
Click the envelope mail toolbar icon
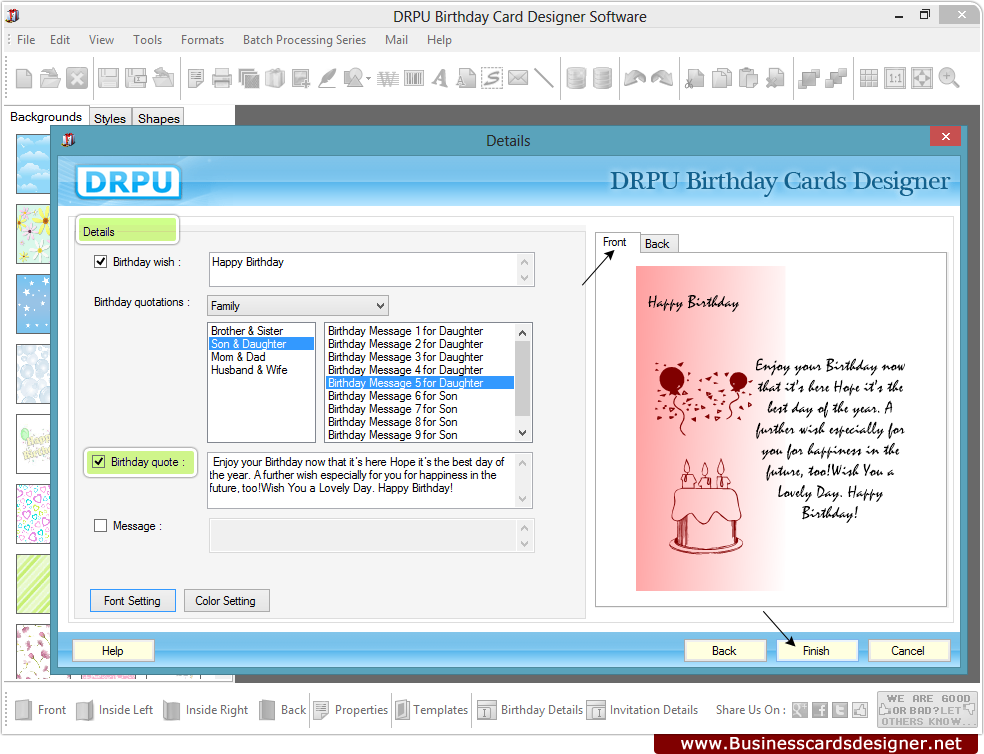(518, 78)
